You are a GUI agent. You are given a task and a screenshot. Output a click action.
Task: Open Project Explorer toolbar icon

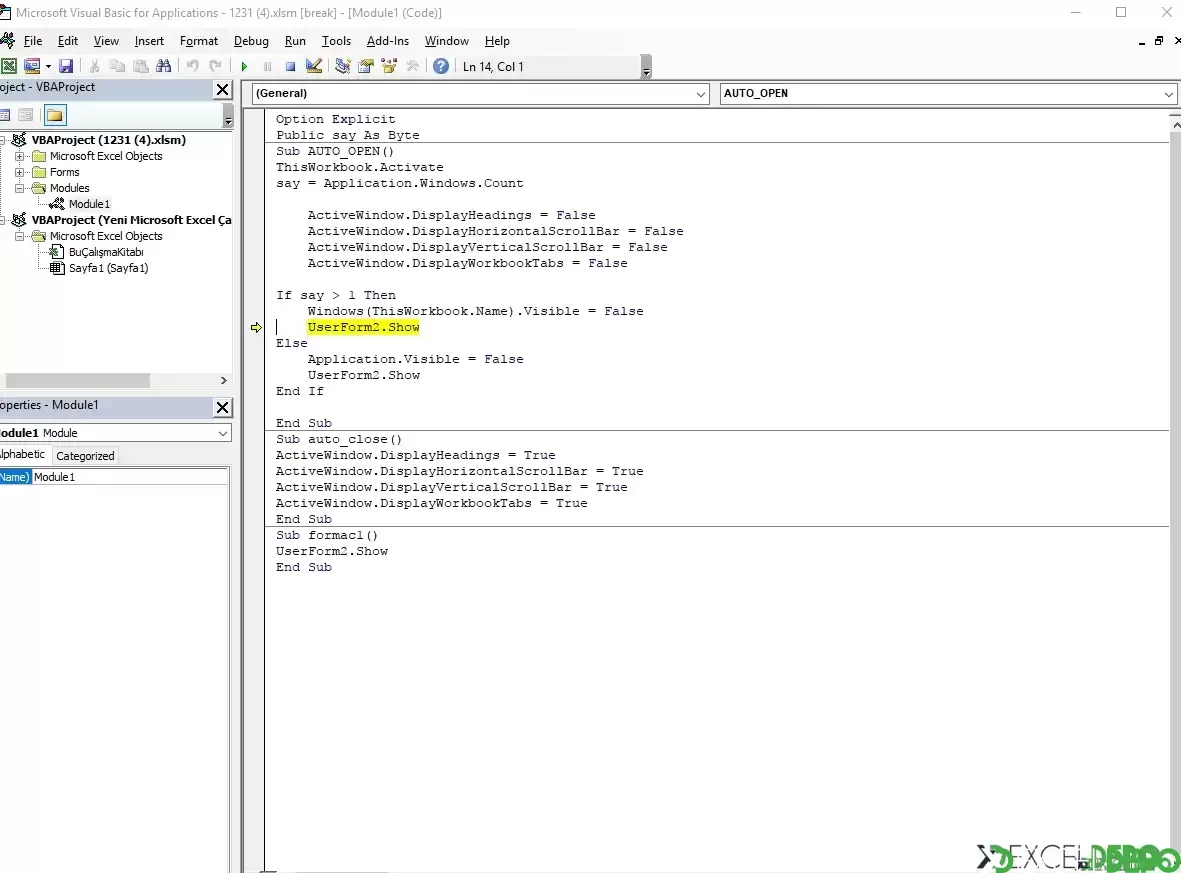343,66
